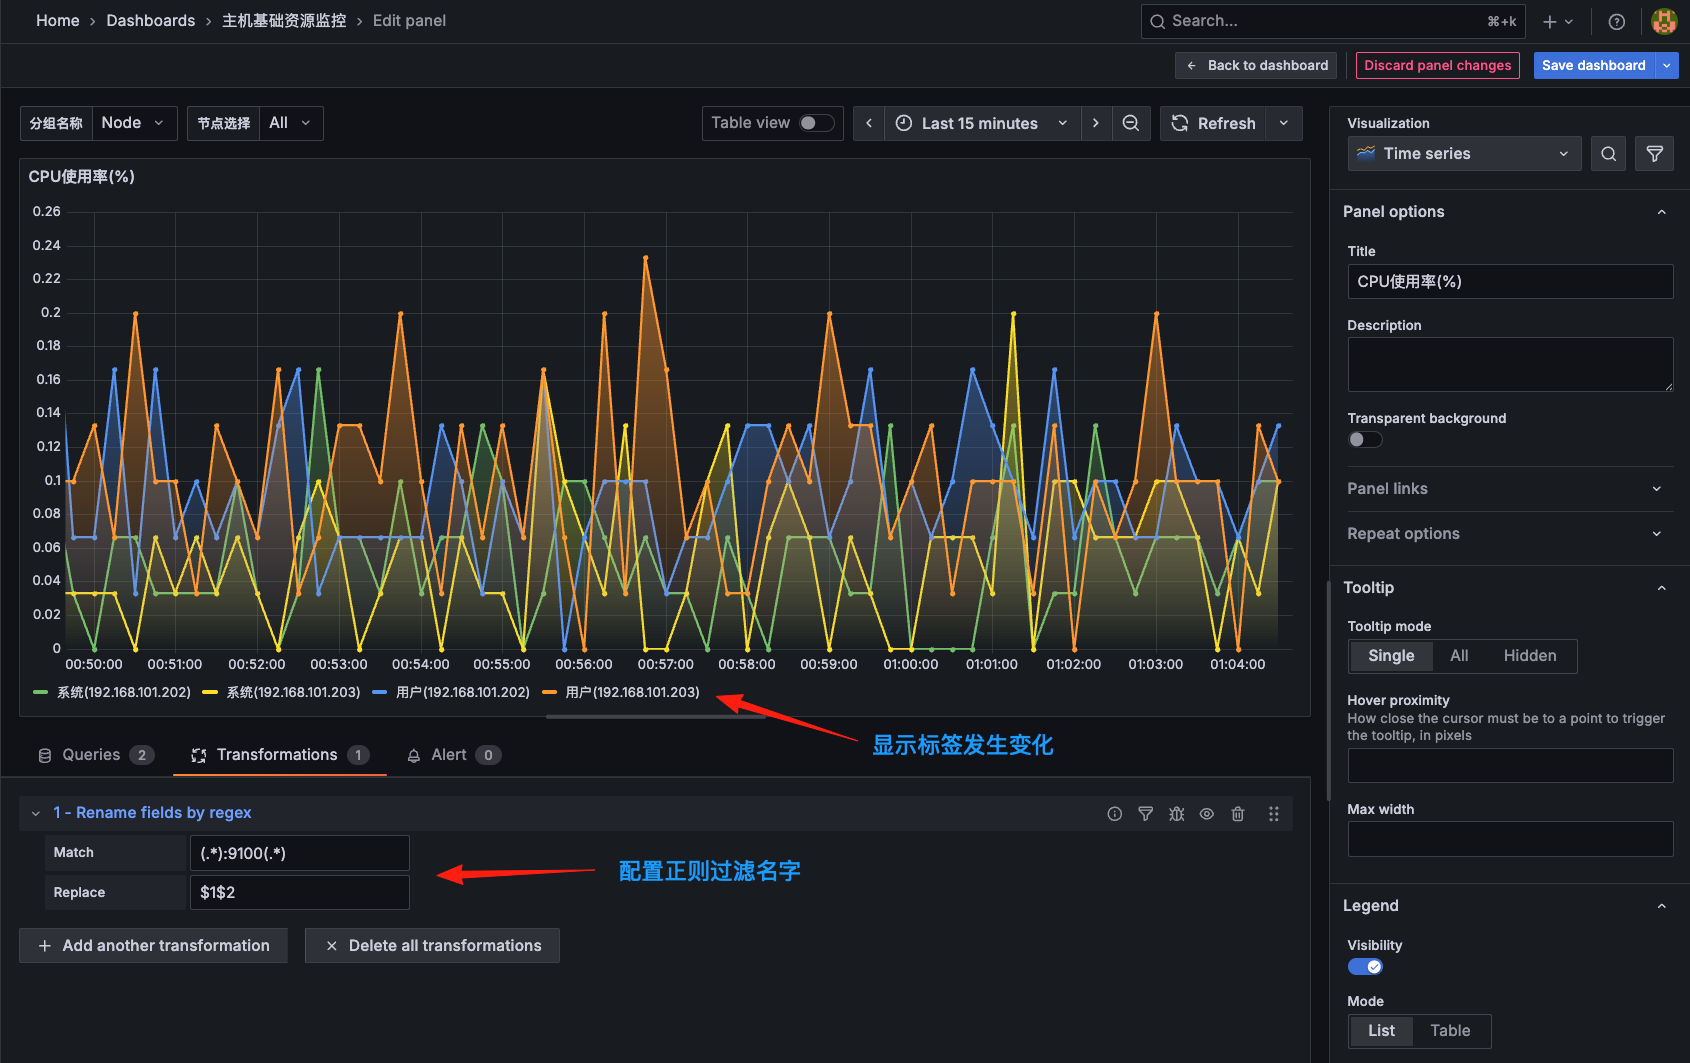
Task: Set Tooltip mode to Hidden
Action: point(1529,656)
